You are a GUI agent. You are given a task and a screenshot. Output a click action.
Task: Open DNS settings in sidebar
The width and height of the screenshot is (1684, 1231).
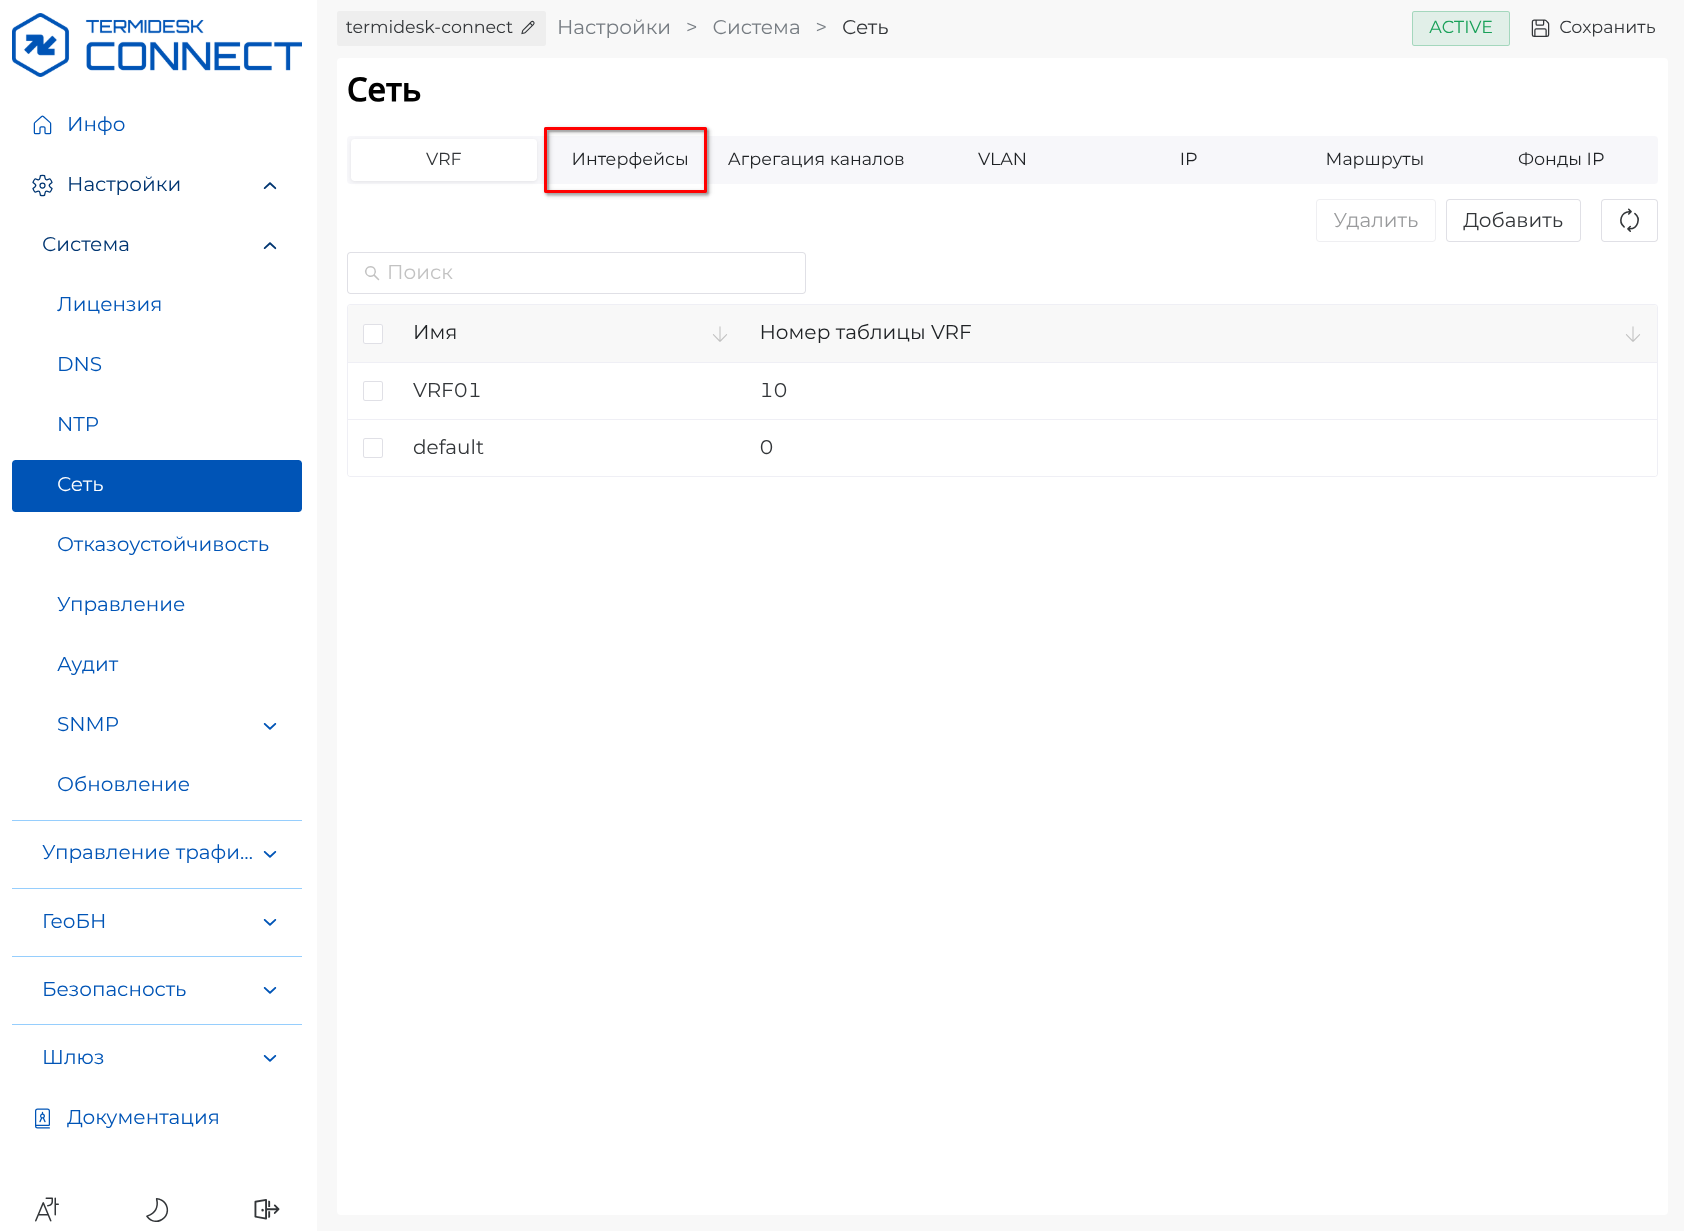(x=80, y=364)
